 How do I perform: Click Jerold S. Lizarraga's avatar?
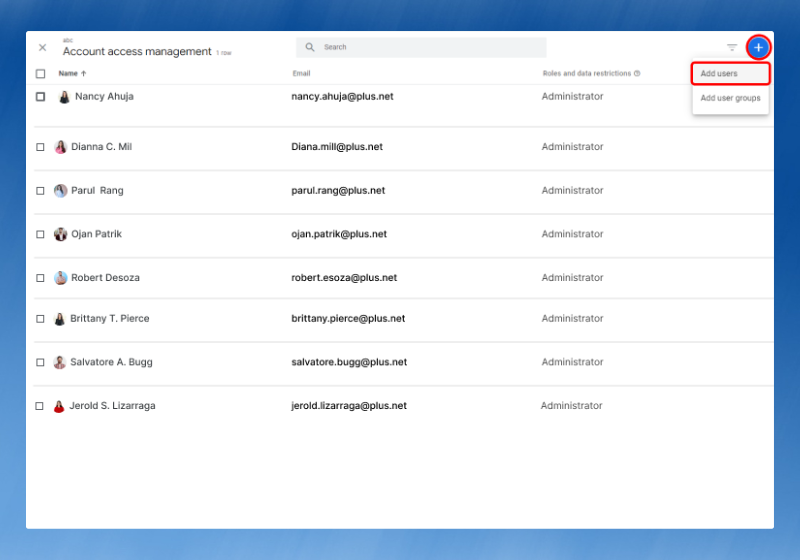[59, 406]
